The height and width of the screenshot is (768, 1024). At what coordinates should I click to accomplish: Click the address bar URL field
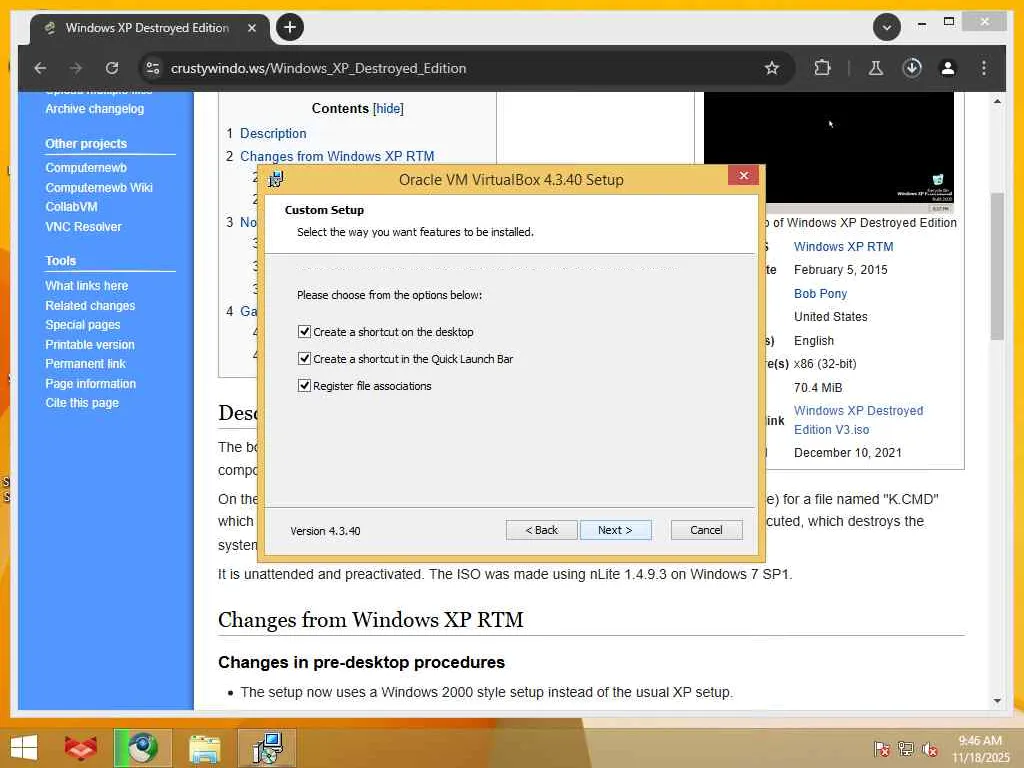coord(457,68)
